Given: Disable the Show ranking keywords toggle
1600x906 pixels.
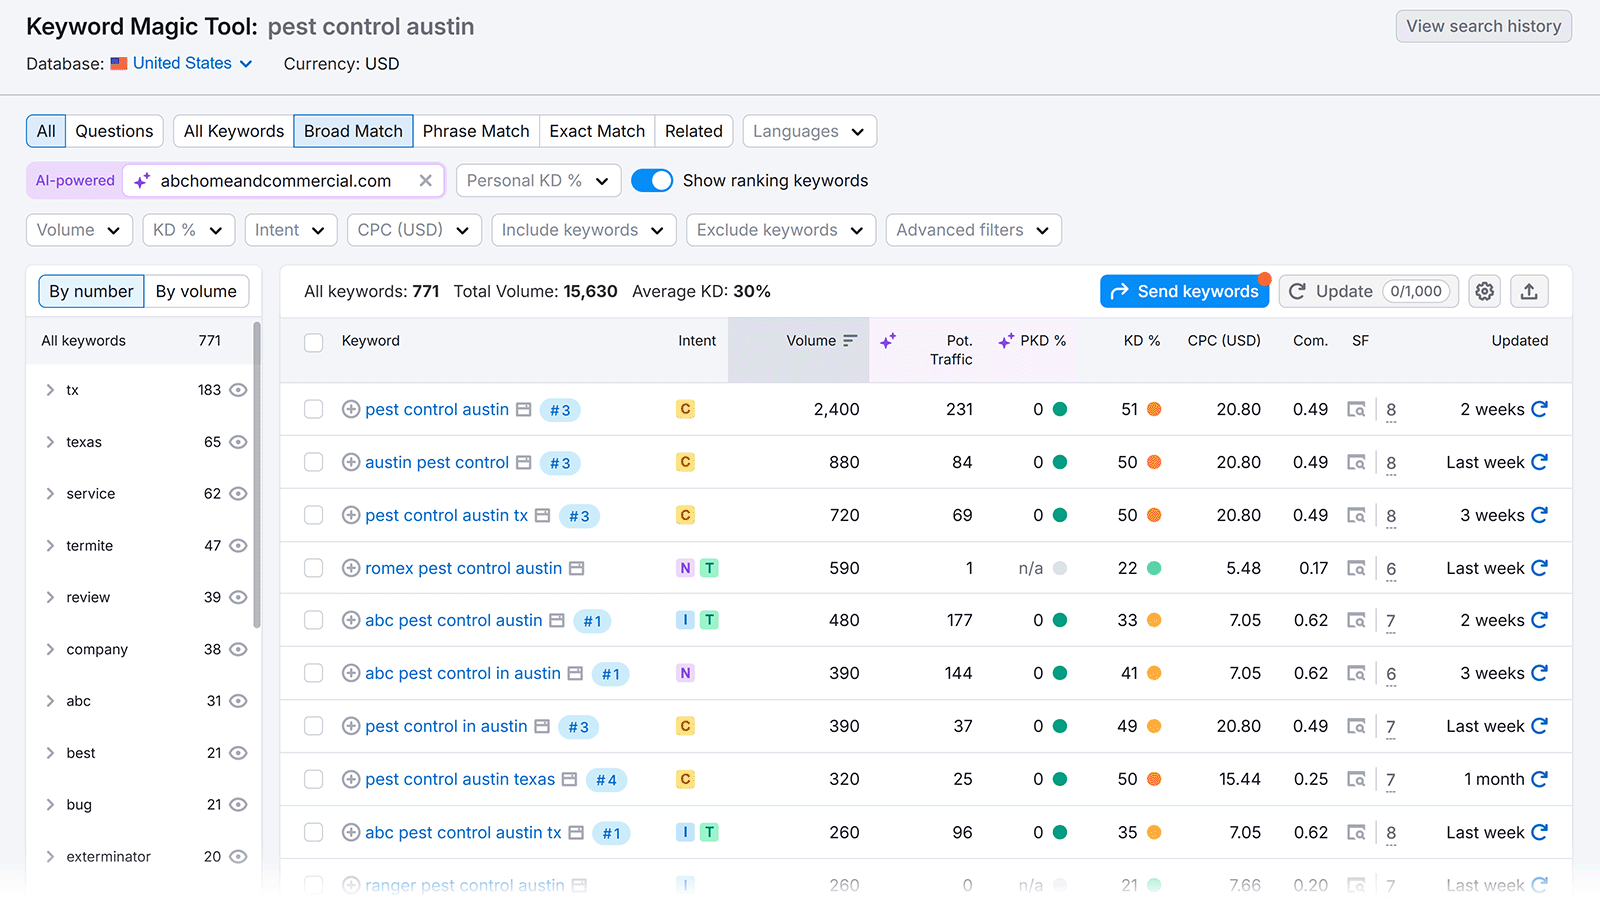Looking at the screenshot, I should click(652, 180).
